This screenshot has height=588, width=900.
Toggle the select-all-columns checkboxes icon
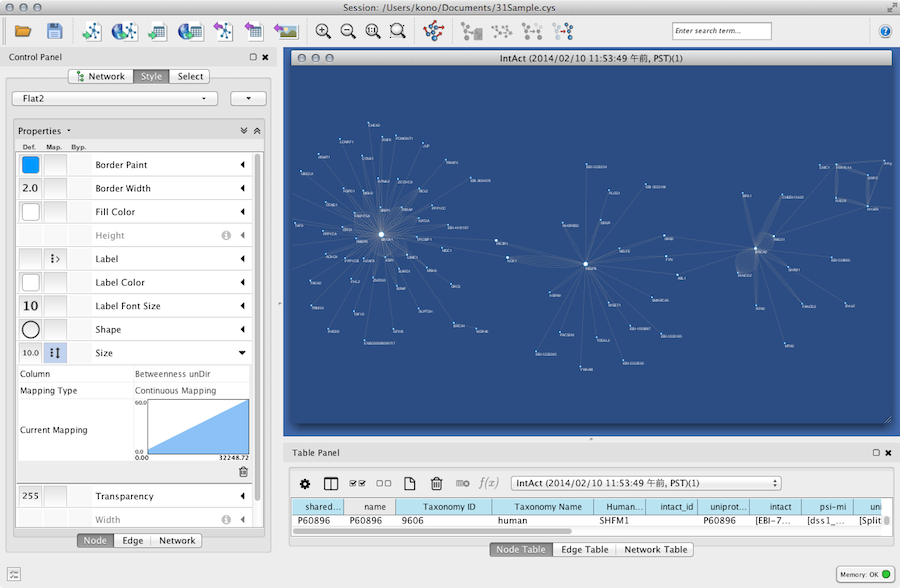[x=357, y=483]
